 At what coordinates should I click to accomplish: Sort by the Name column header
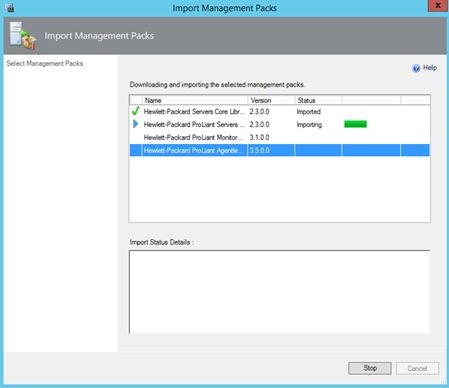click(195, 100)
